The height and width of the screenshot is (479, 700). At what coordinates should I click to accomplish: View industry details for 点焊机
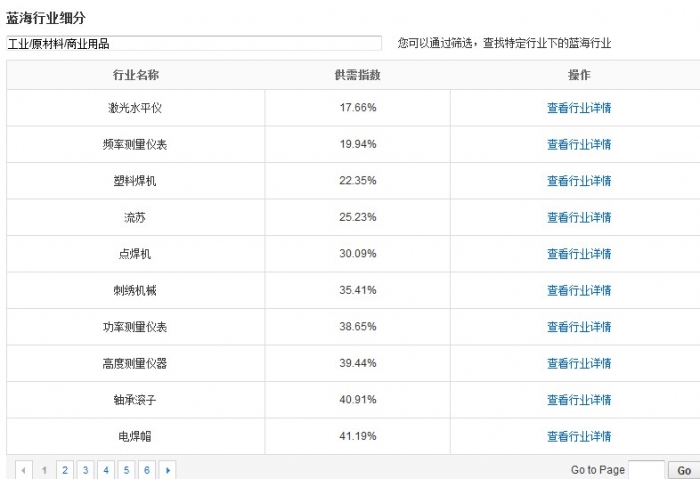click(x=579, y=254)
